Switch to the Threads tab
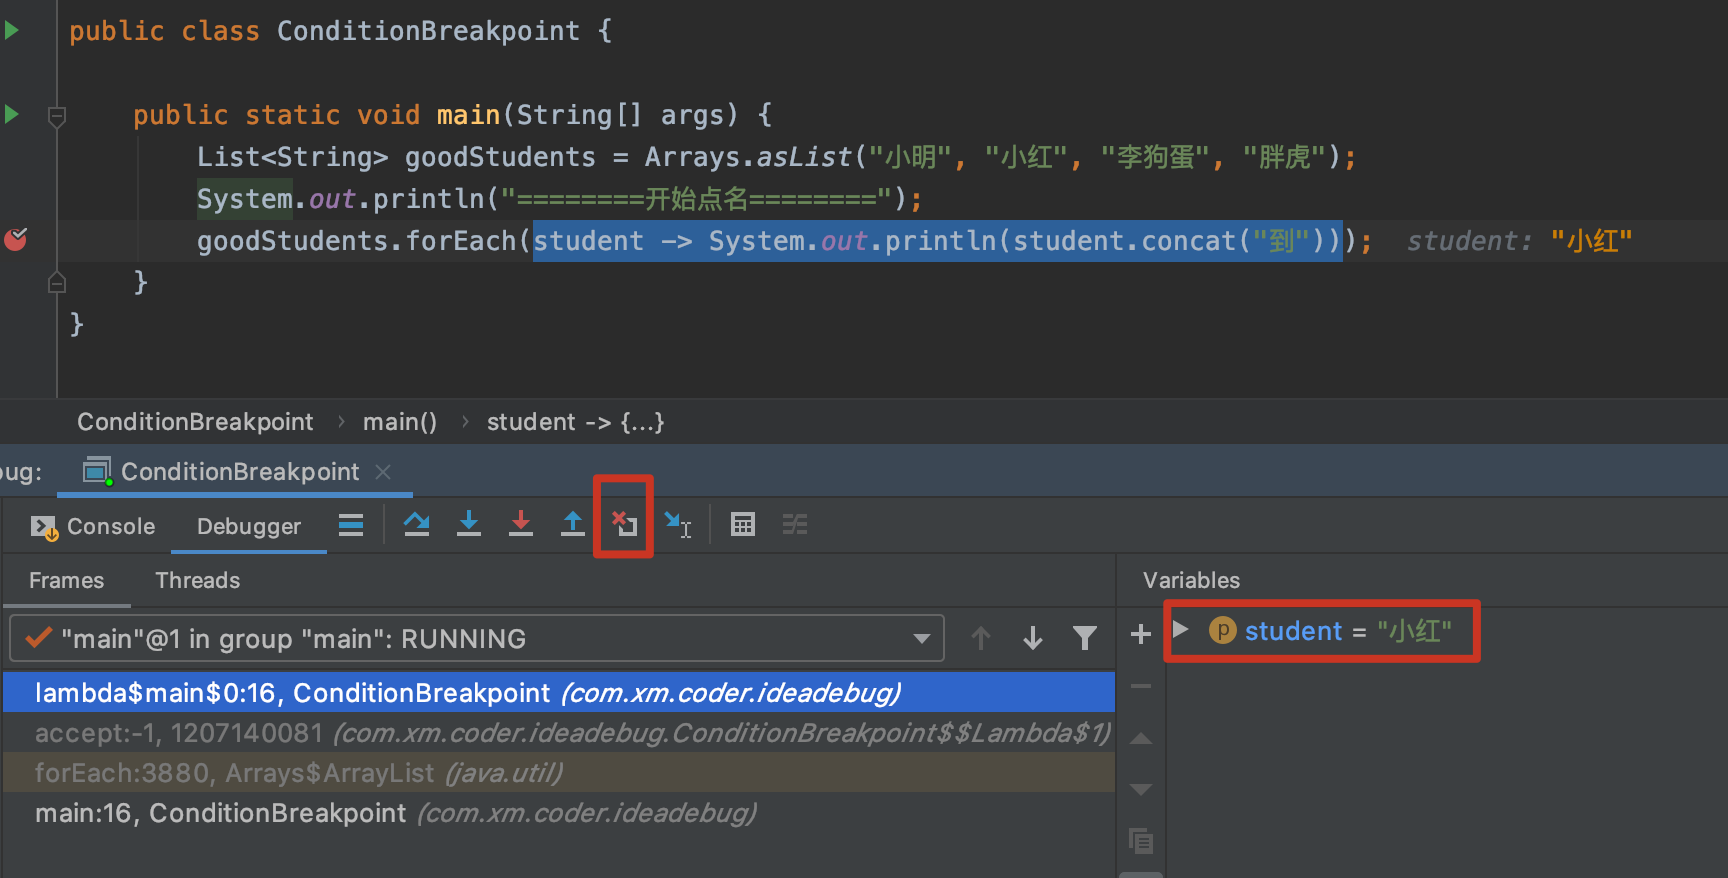The width and height of the screenshot is (1728, 878). point(197,581)
